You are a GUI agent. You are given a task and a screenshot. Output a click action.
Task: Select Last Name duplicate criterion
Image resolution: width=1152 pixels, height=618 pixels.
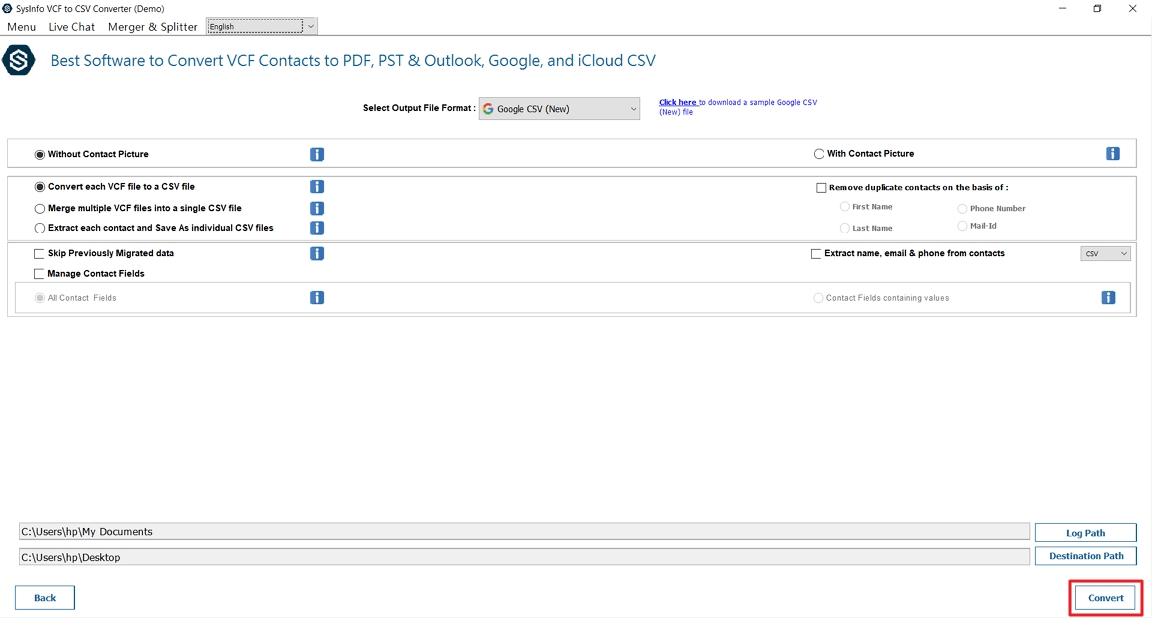(844, 229)
